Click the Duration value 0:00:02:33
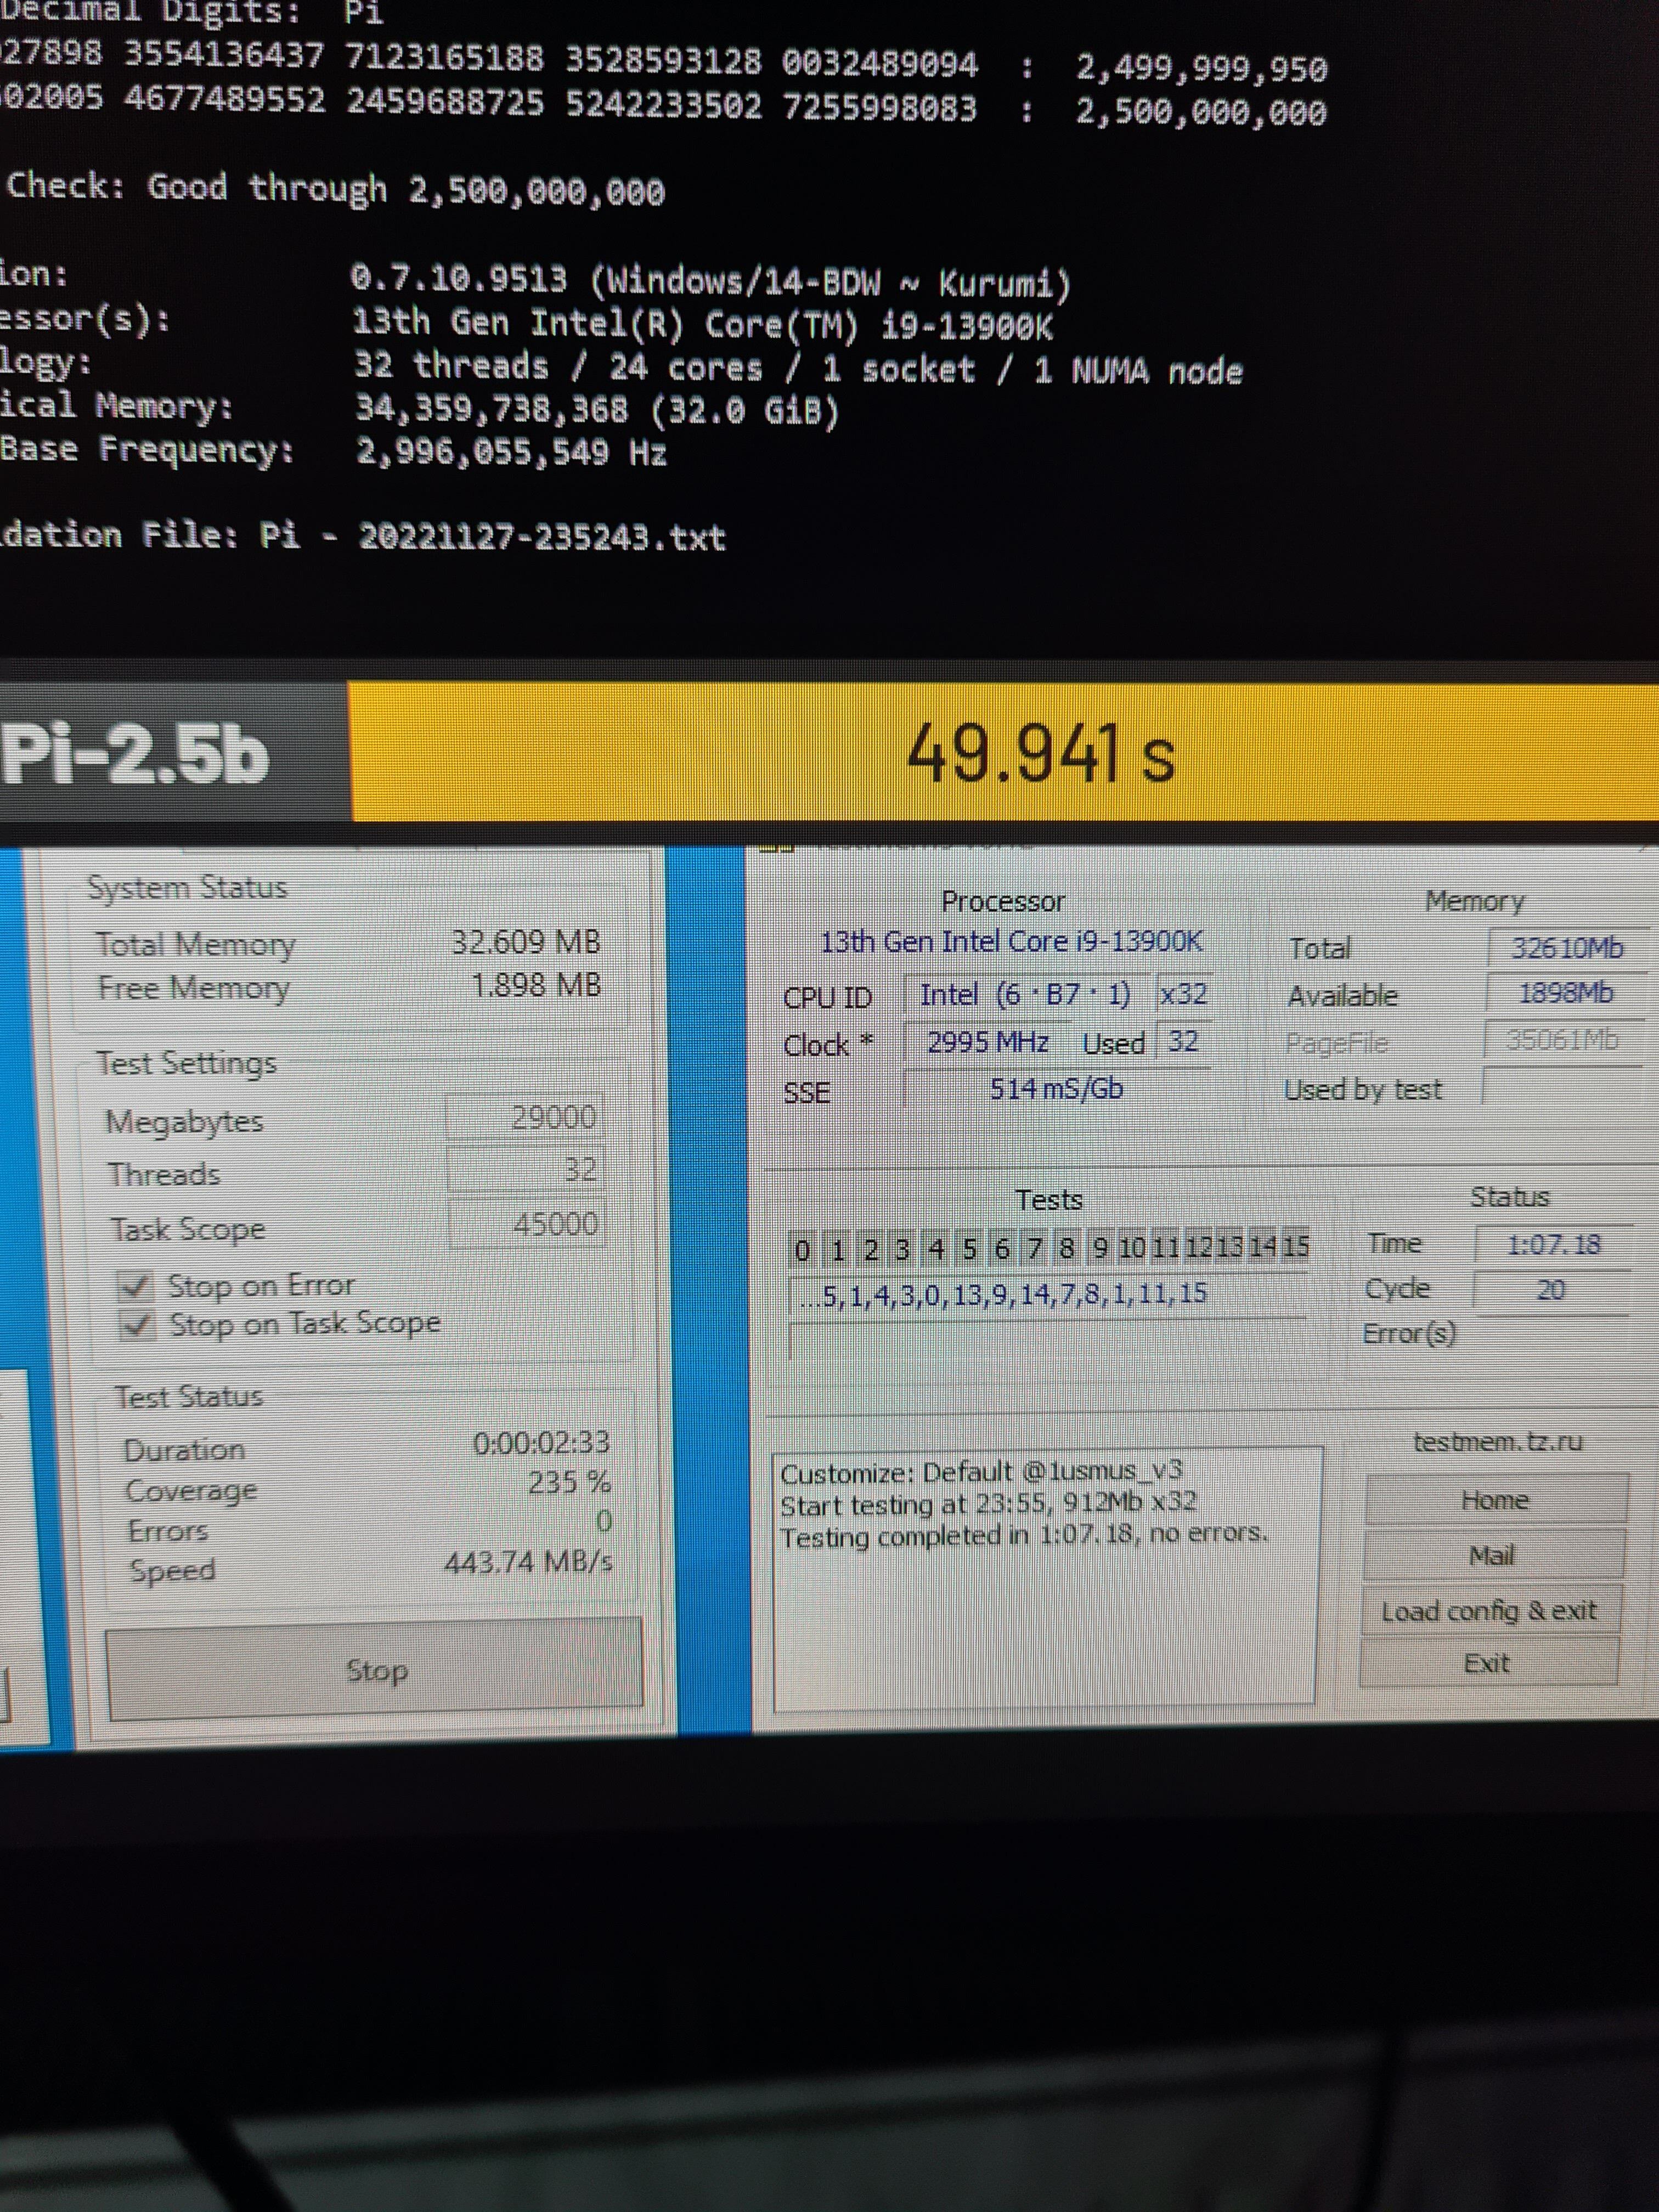 pos(541,1442)
